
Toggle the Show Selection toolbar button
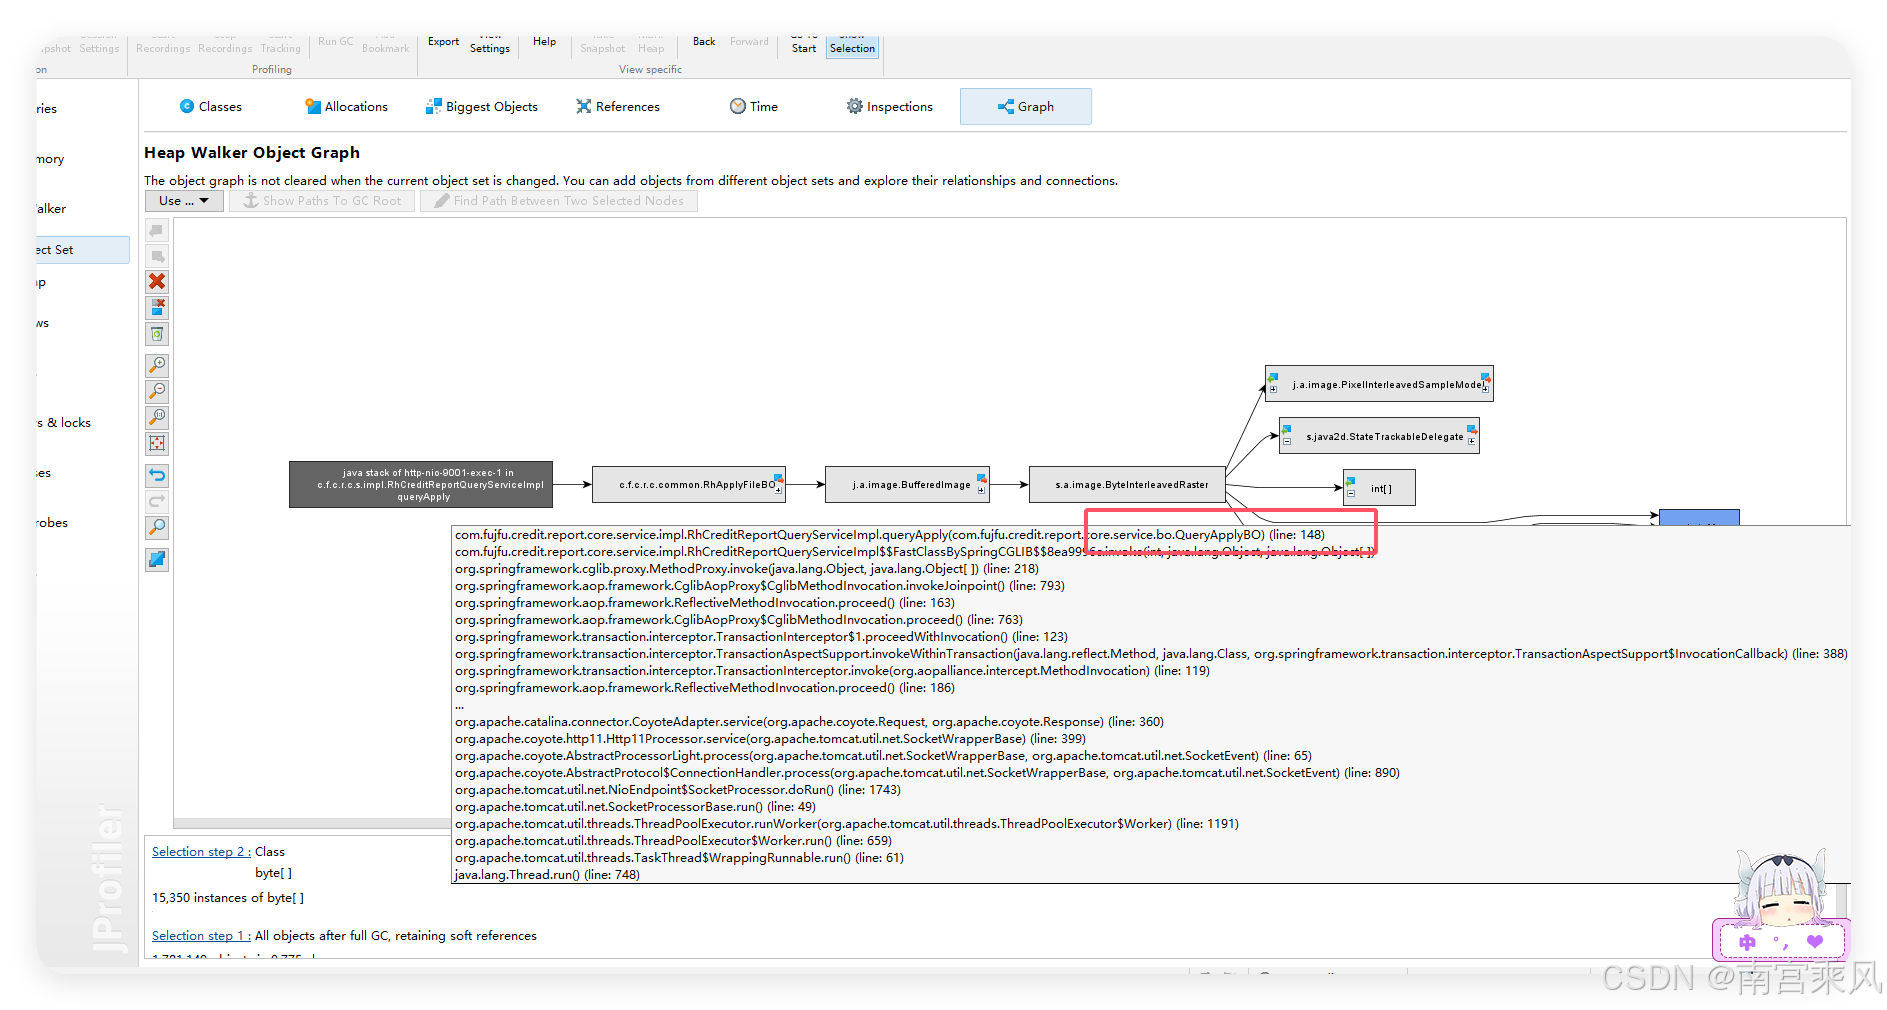852,47
